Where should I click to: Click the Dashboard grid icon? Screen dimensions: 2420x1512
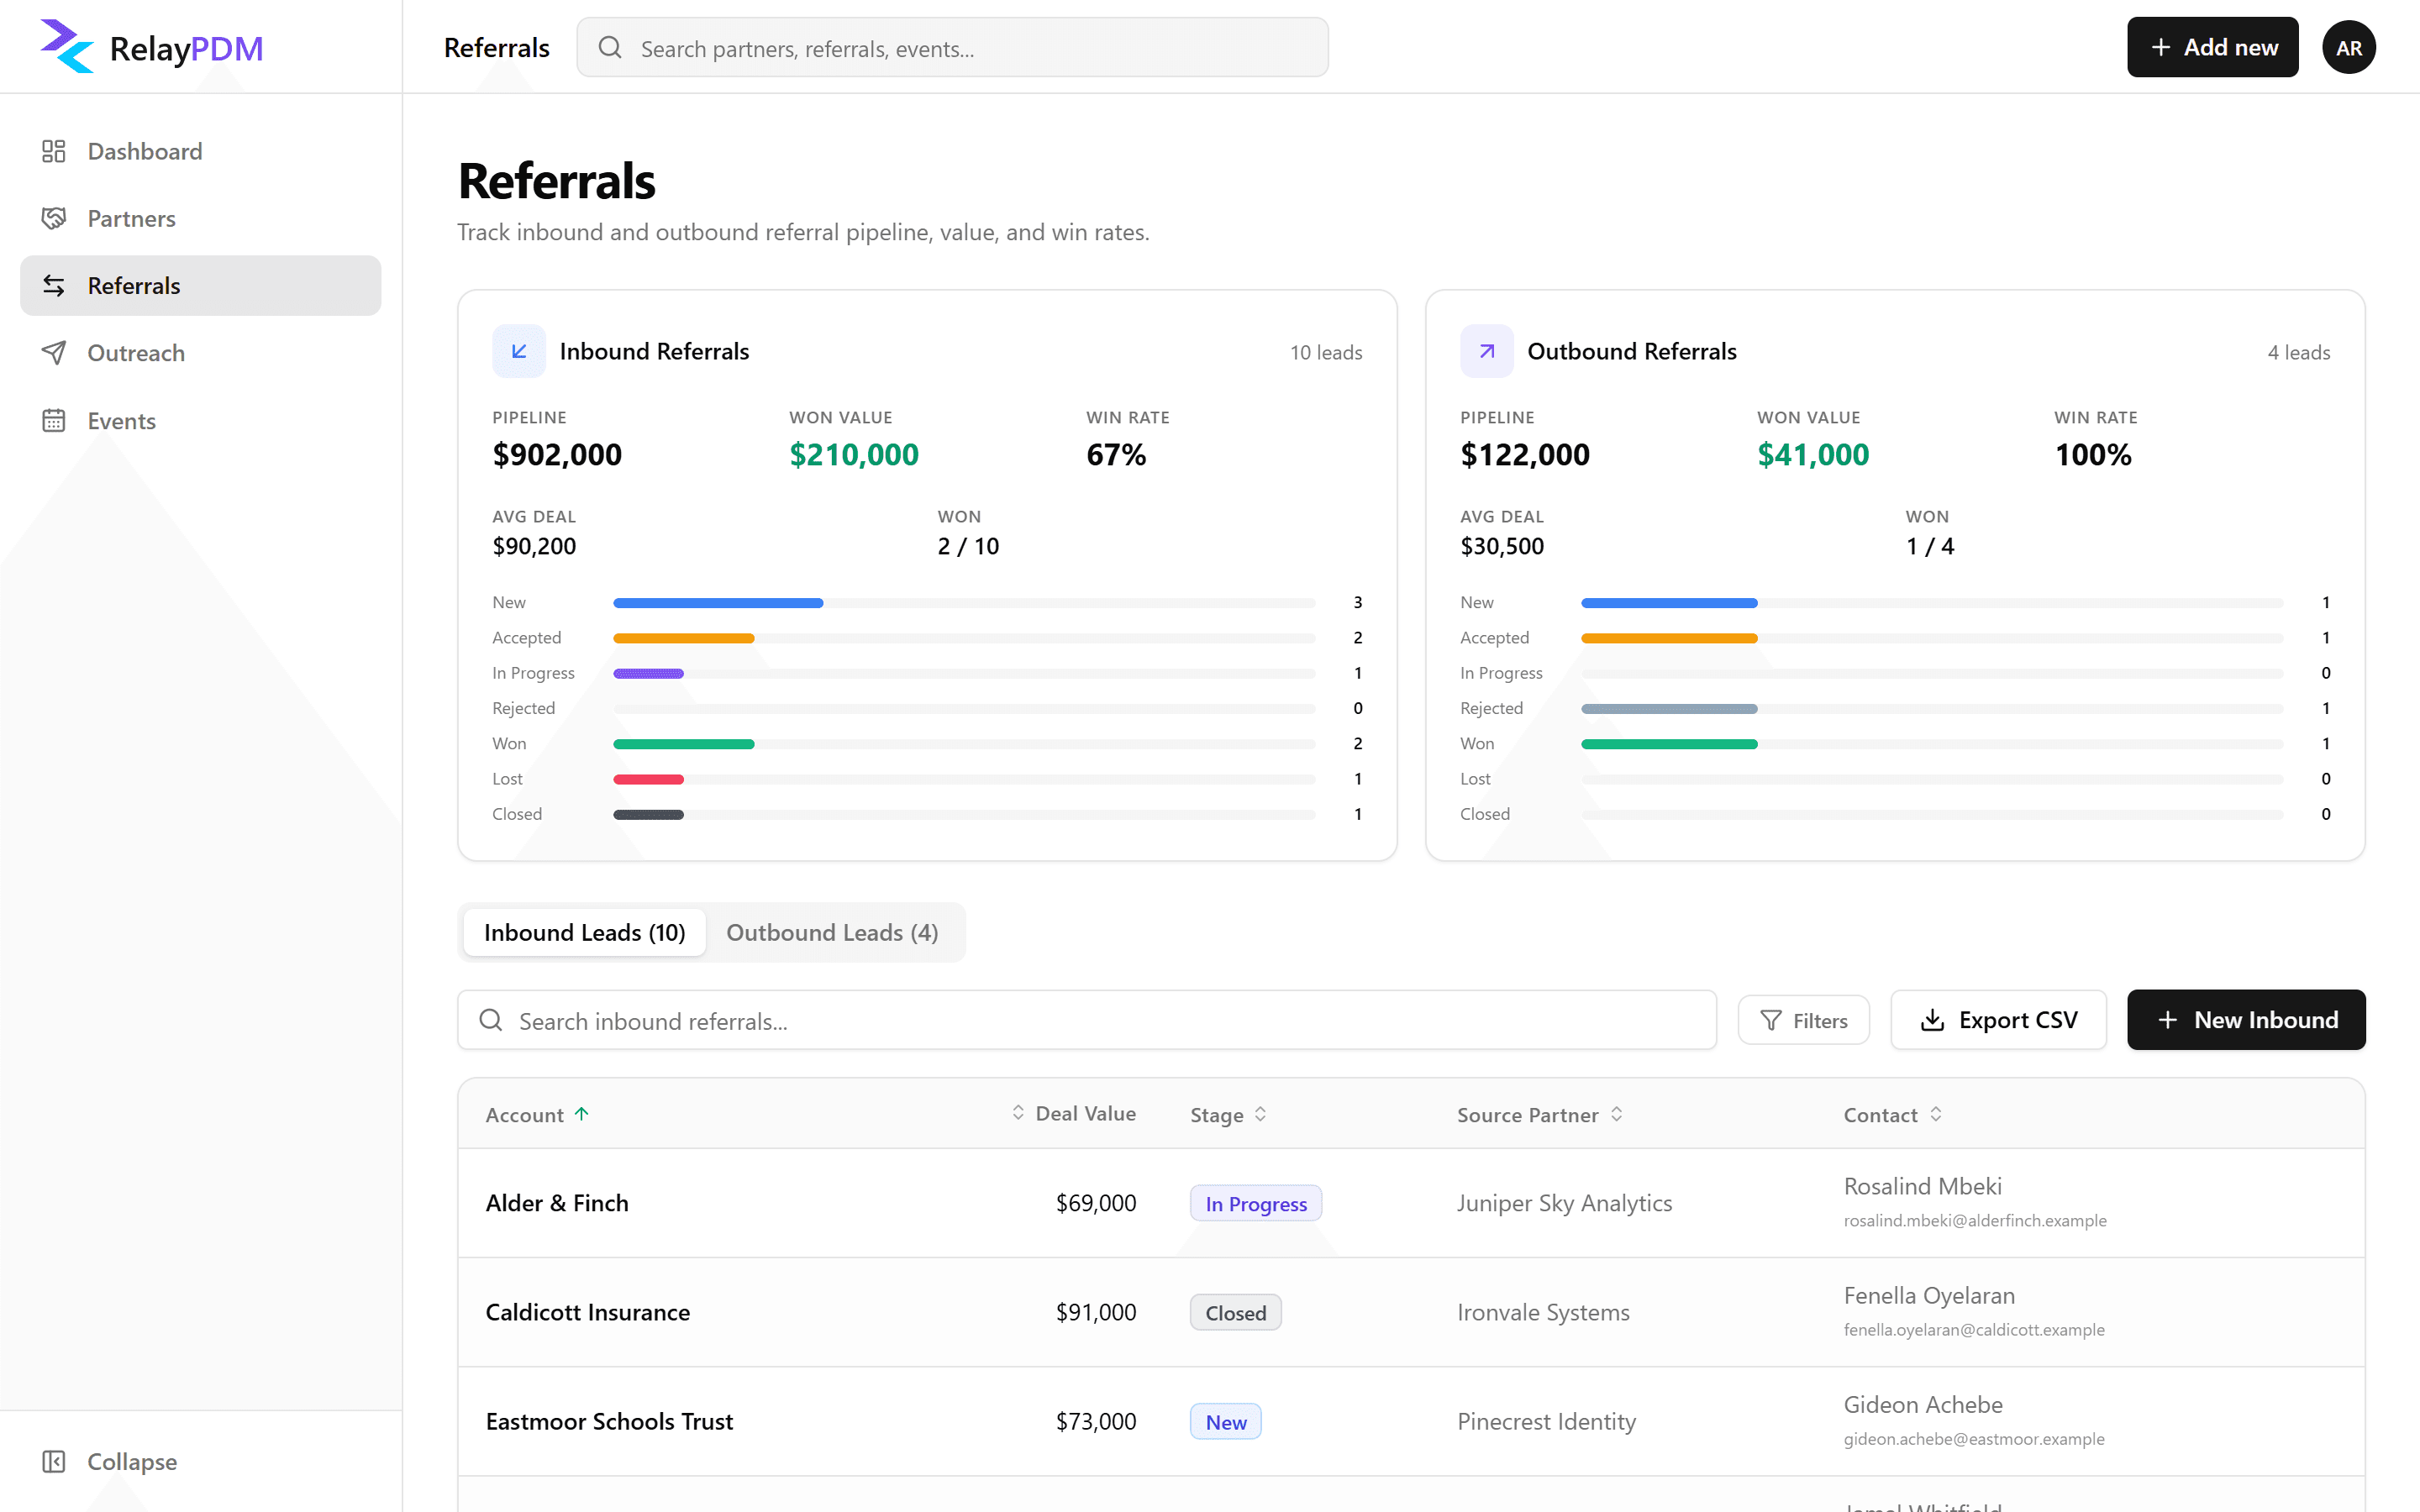[x=54, y=151]
